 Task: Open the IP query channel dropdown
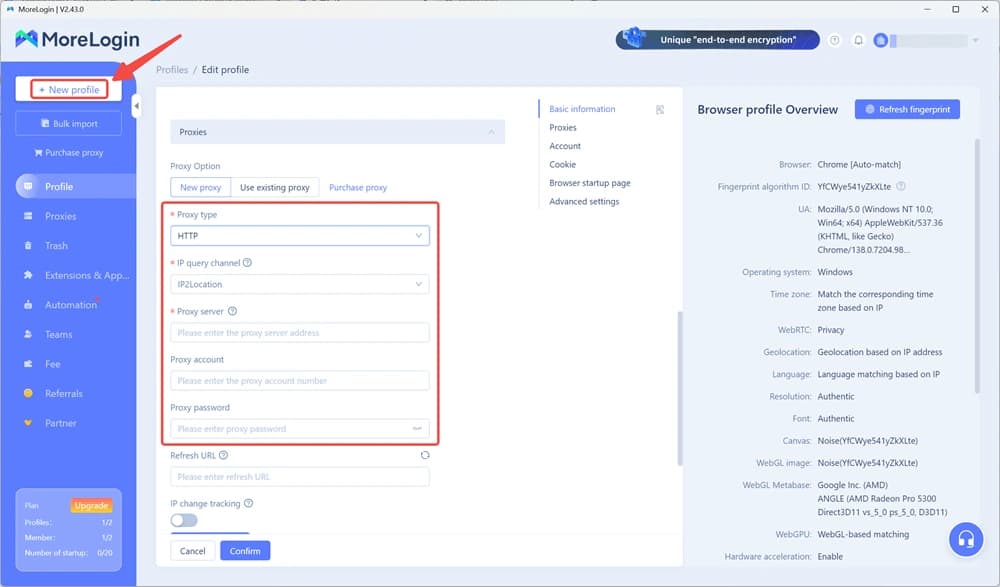pyautogui.click(x=300, y=284)
